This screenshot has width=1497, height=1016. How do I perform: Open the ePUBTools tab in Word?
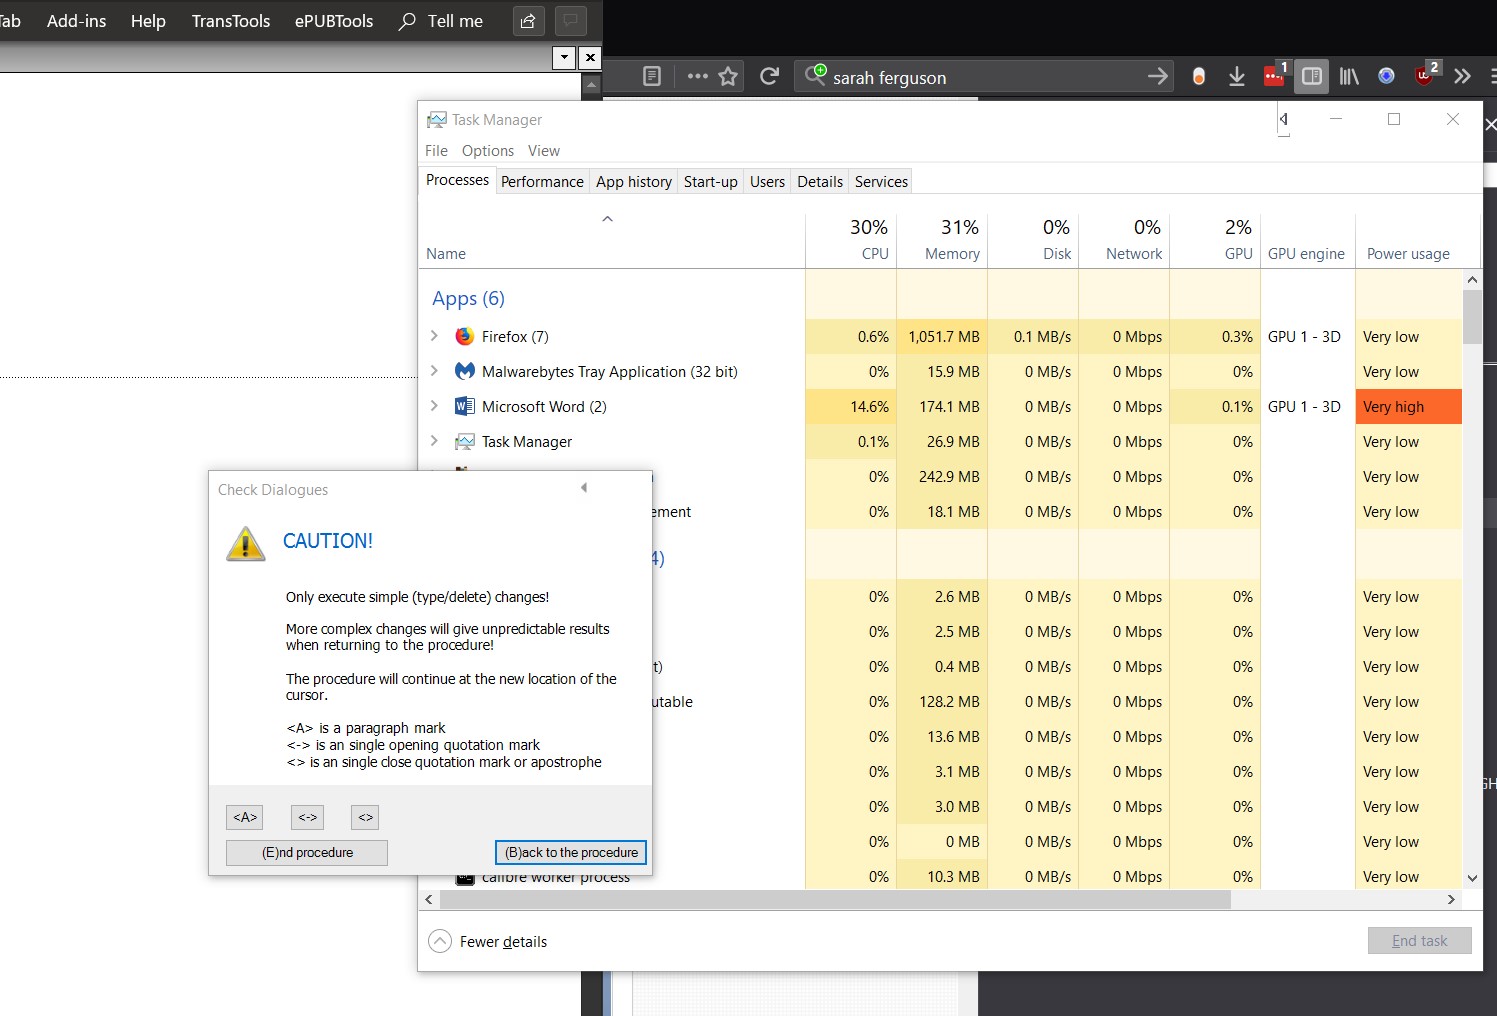pyautogui.click(x=334, y=21)
